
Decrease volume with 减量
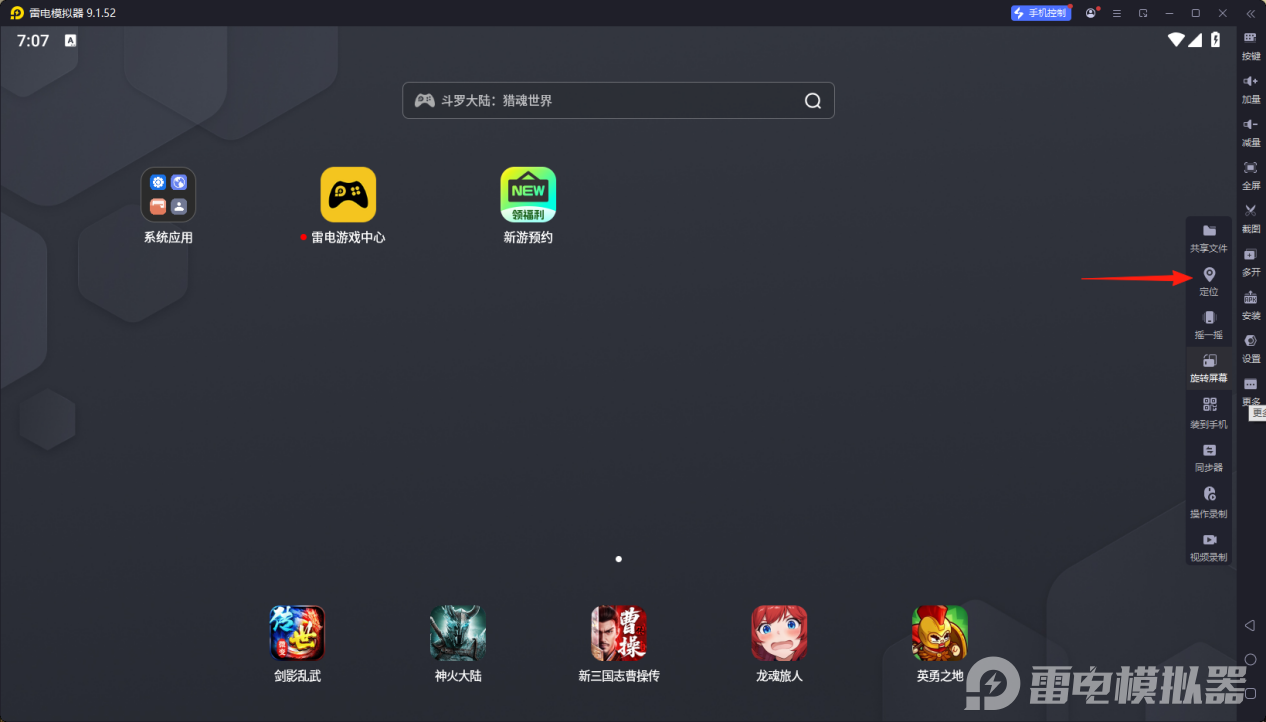pos(1250,133)
